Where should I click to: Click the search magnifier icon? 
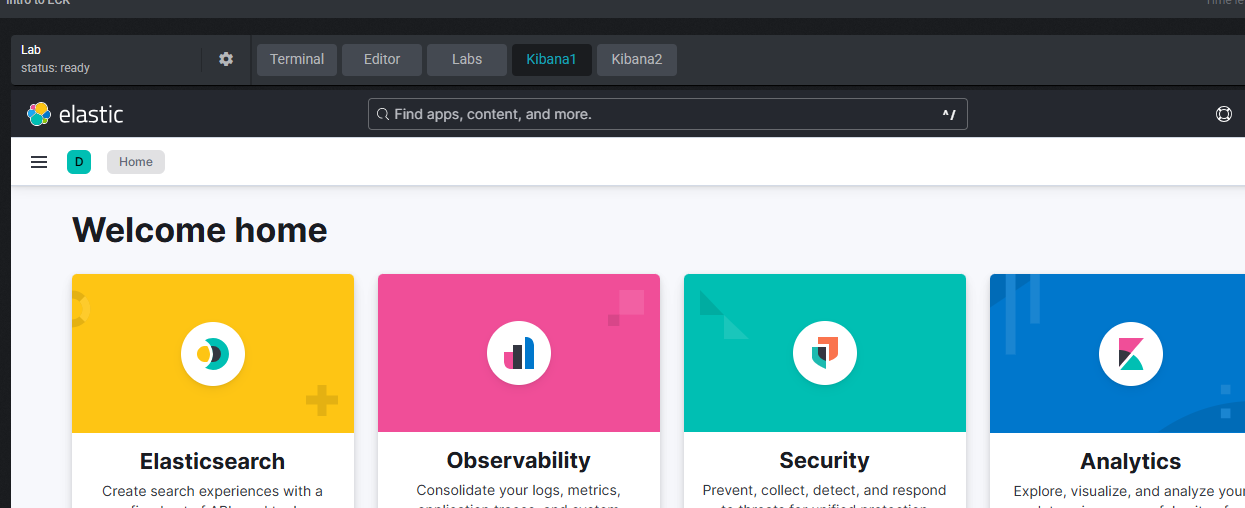tap(383, 115)
